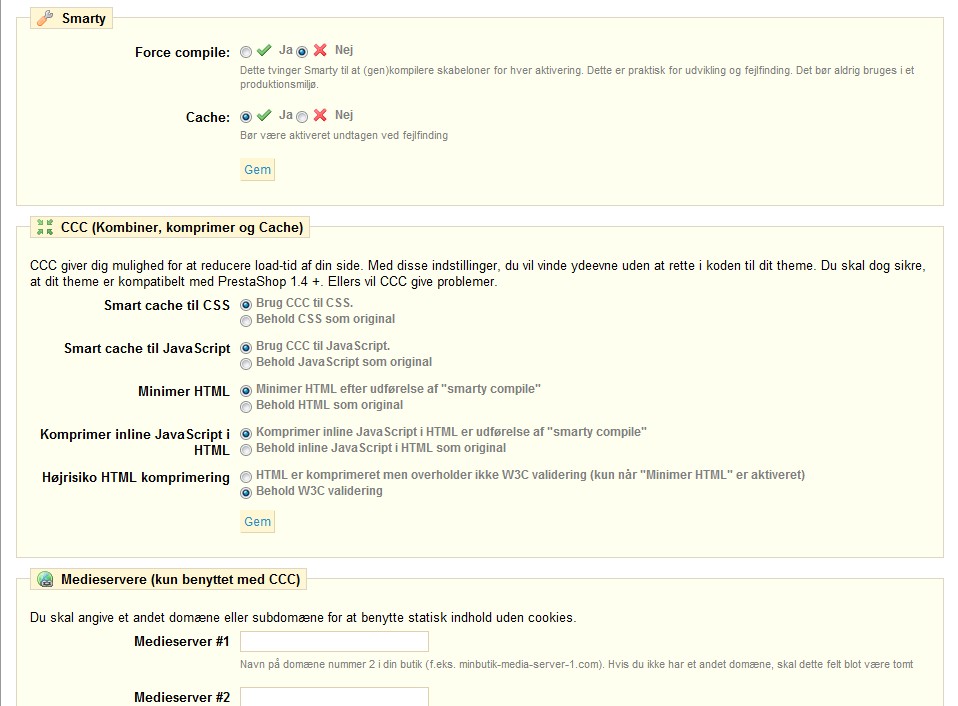
Task: Click 'Højrisiko HTML komprimering' label
Action: 136,478
